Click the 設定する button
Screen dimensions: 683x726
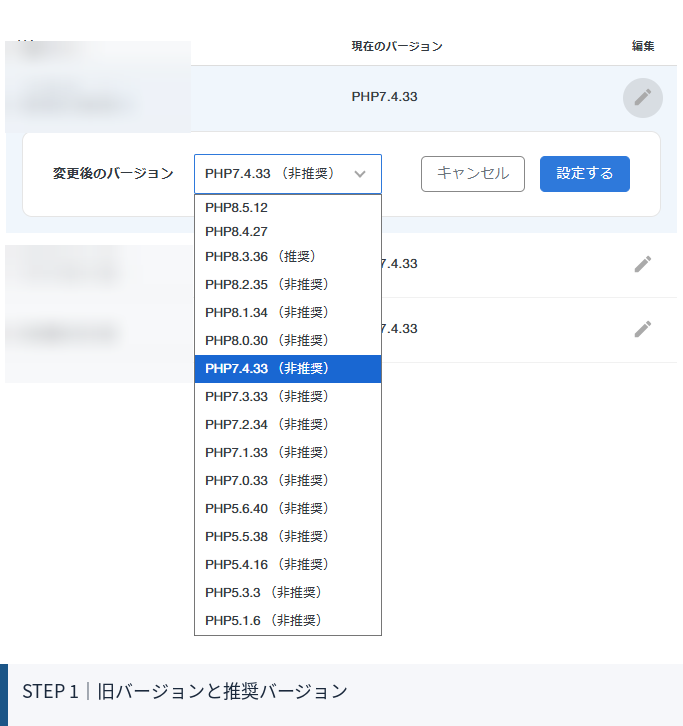click(x=584, y=174)
